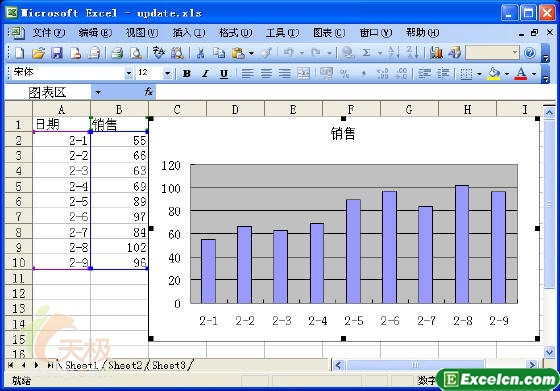
Task: Expand the font size dropdown
Action: coord(167,74)
